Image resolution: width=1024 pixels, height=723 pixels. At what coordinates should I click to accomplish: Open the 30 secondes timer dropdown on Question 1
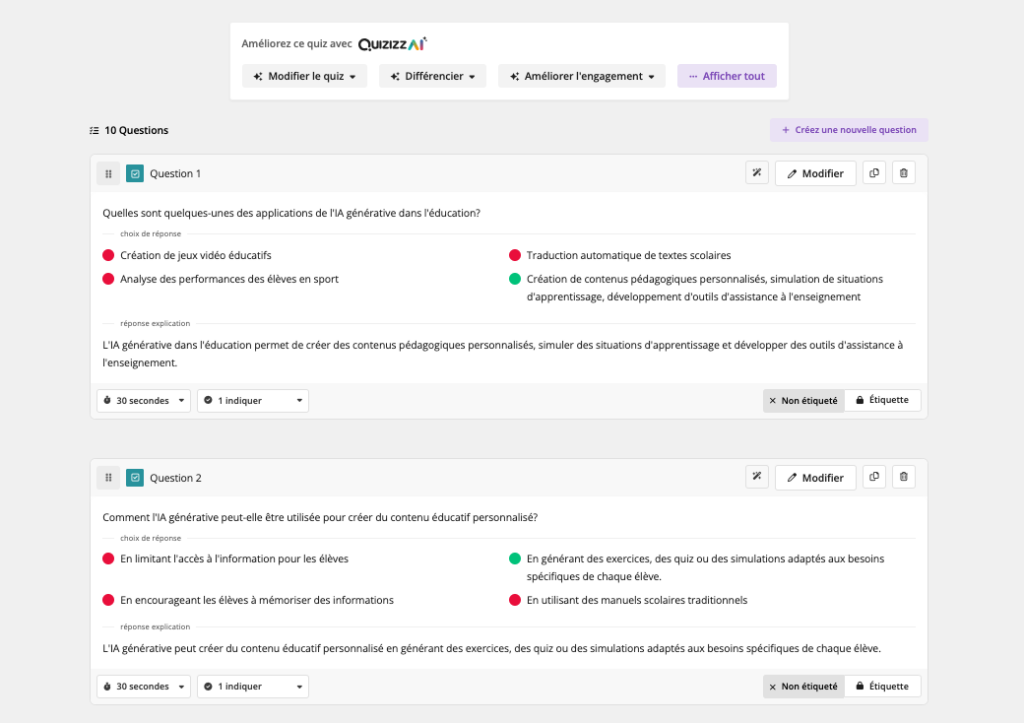pos(144,400)
